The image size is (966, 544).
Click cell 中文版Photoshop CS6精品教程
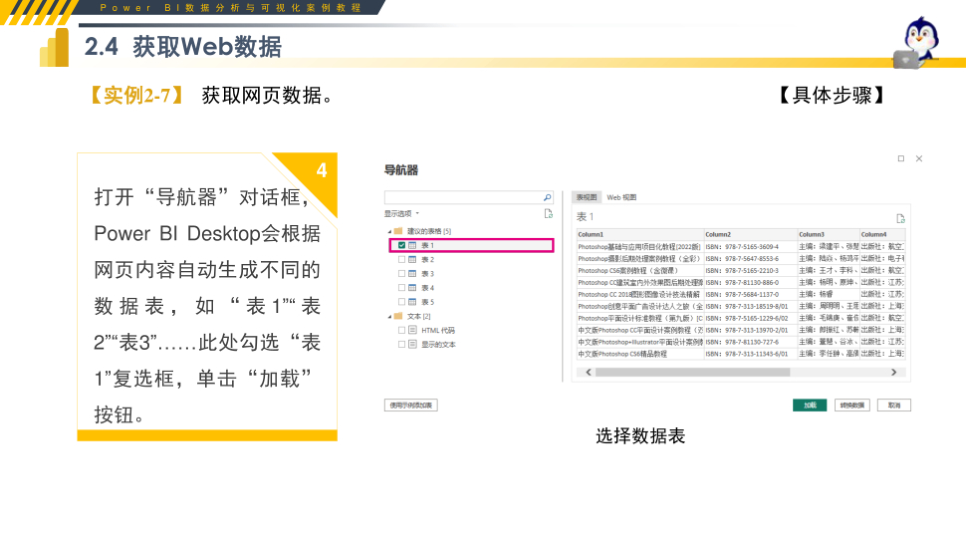tap(640, 354)
